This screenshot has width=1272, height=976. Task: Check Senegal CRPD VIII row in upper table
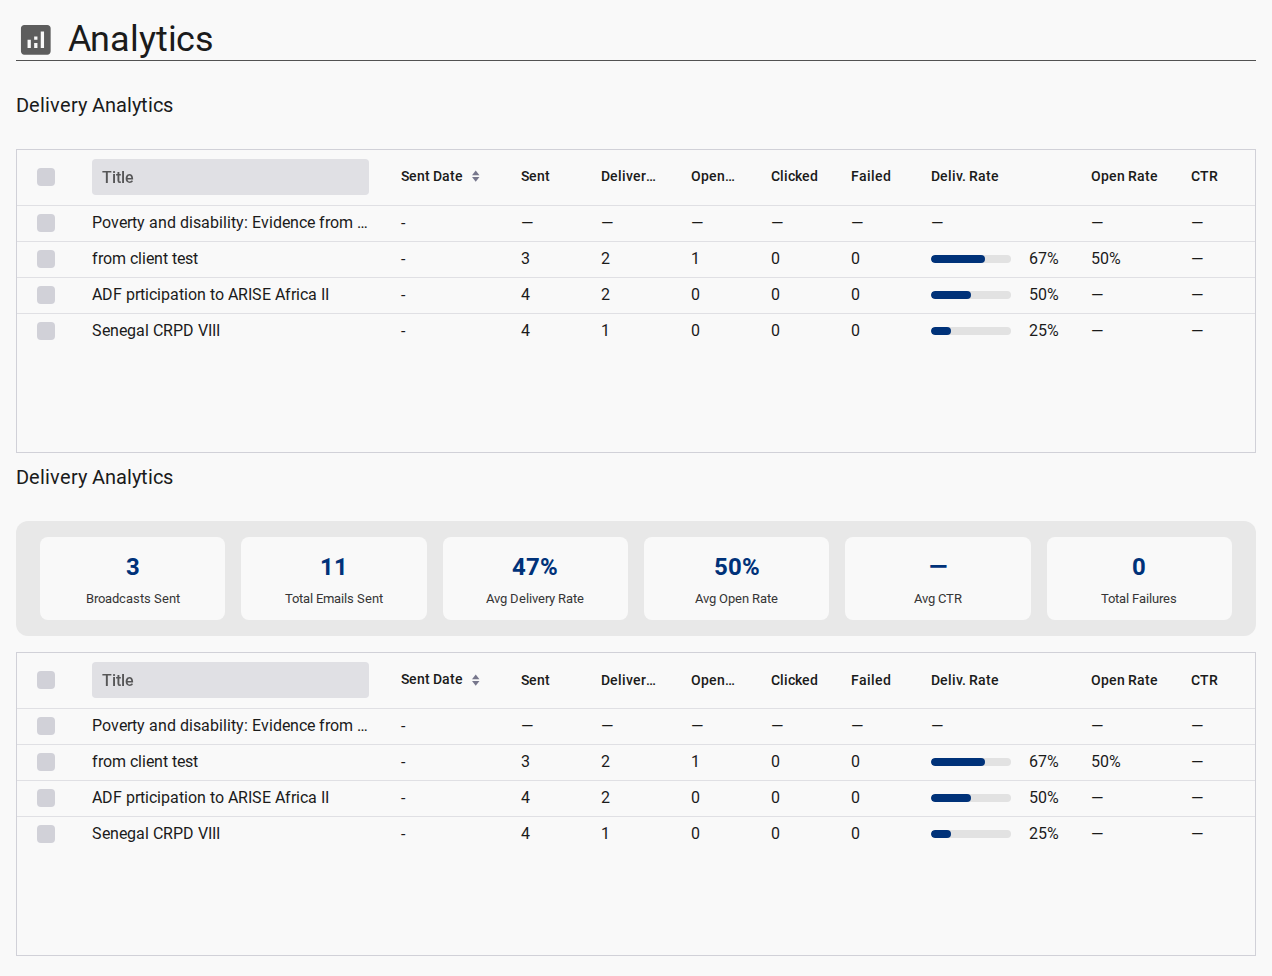46,331
